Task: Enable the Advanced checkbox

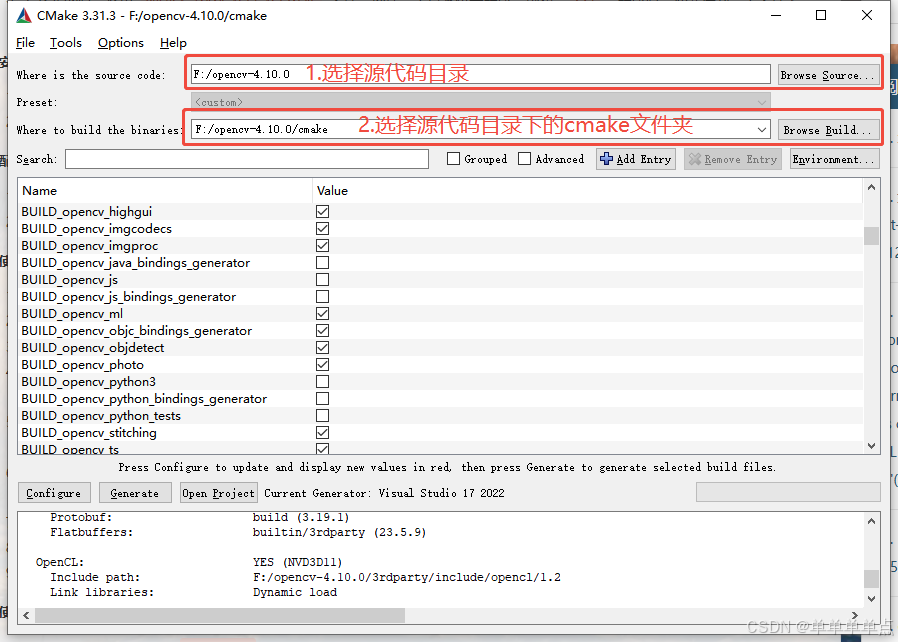Action: (524, 159)
